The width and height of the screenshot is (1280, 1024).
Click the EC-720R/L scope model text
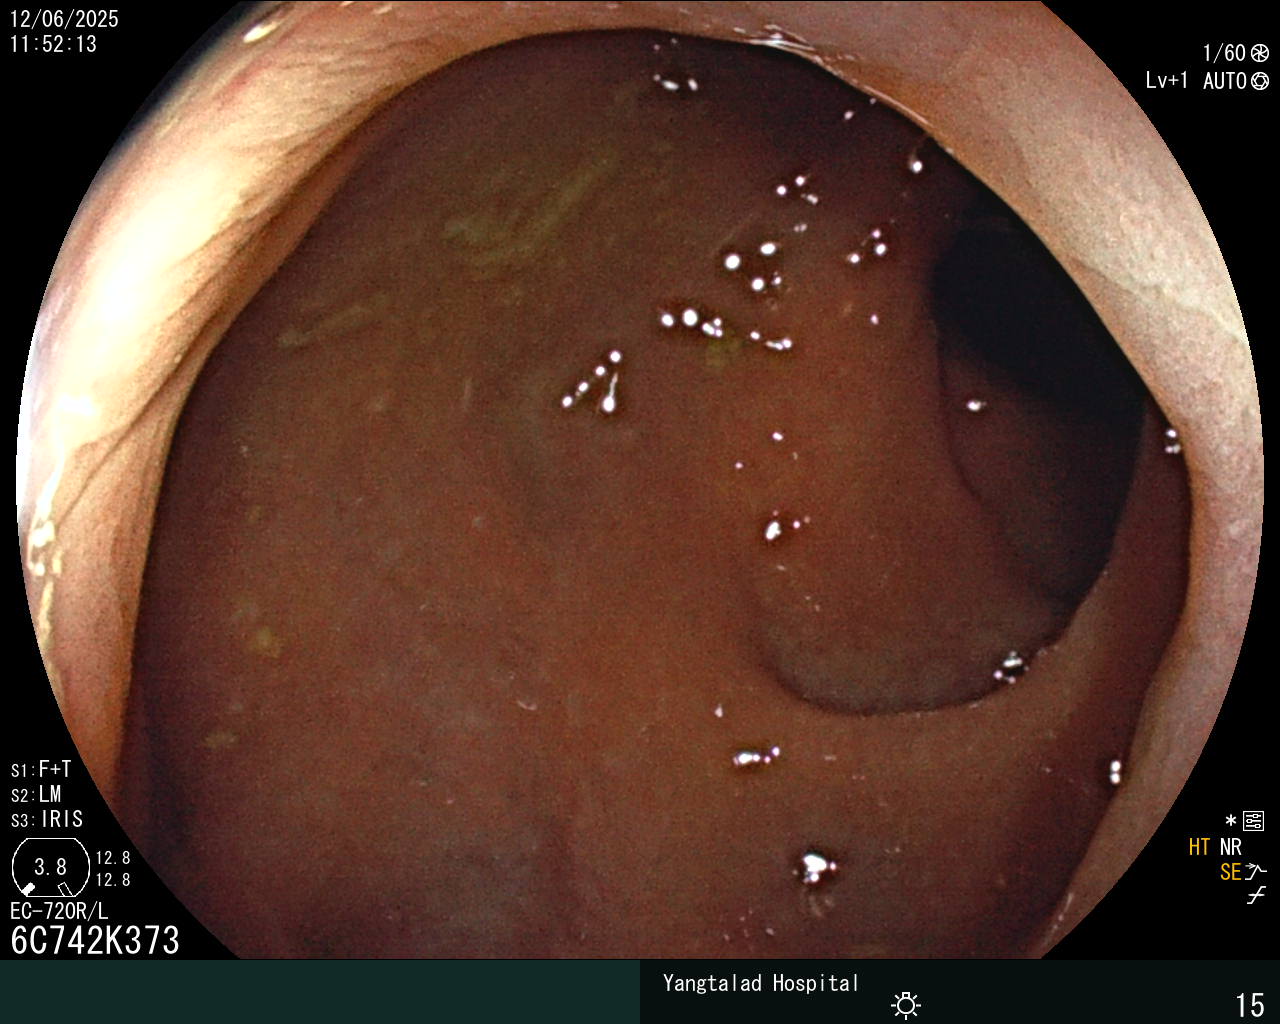pos(59,911)
